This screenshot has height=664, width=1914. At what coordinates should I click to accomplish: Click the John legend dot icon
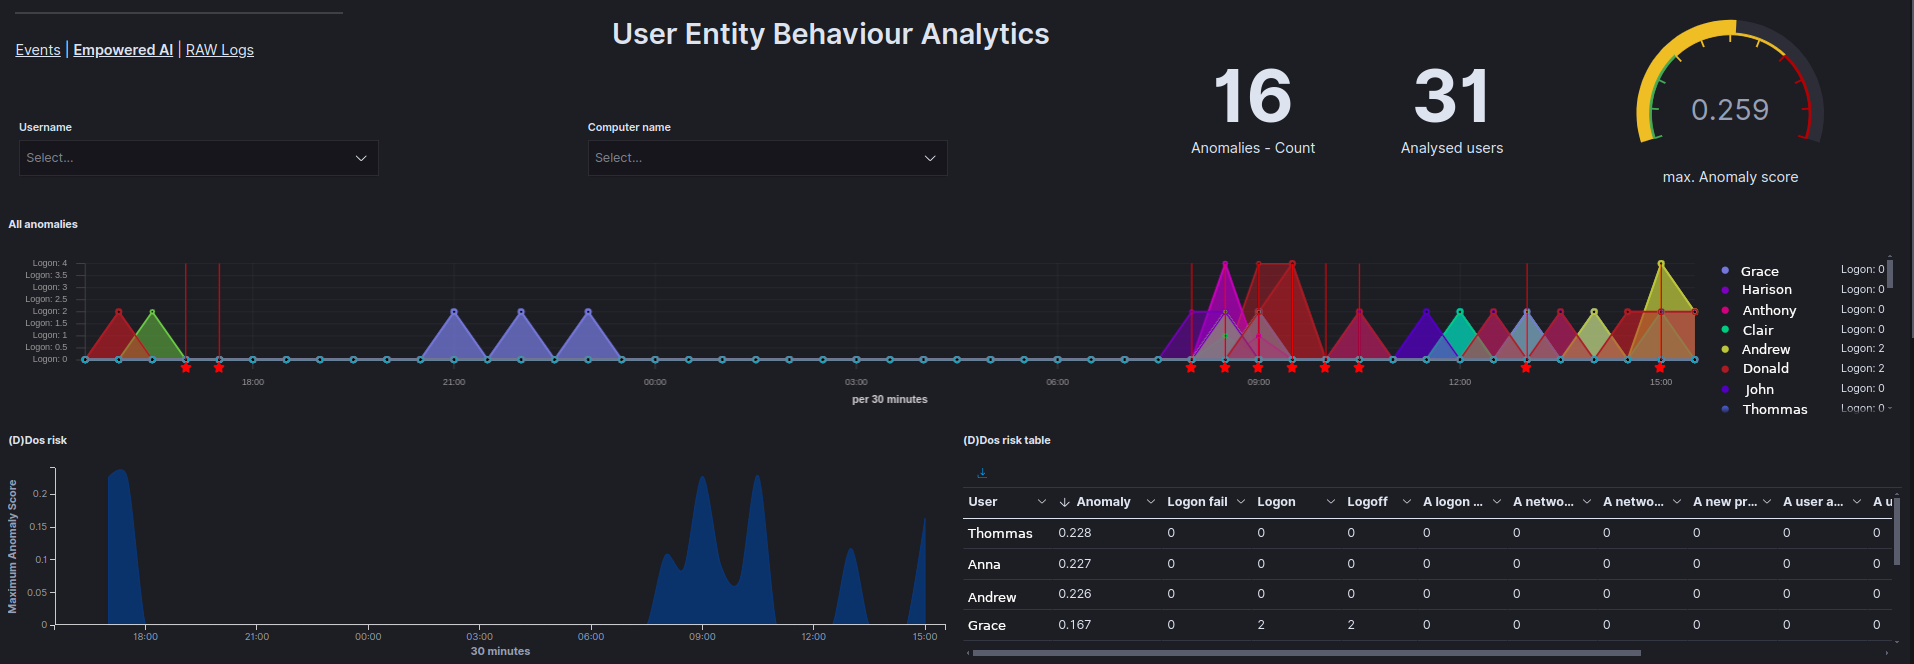(1725, 389)
